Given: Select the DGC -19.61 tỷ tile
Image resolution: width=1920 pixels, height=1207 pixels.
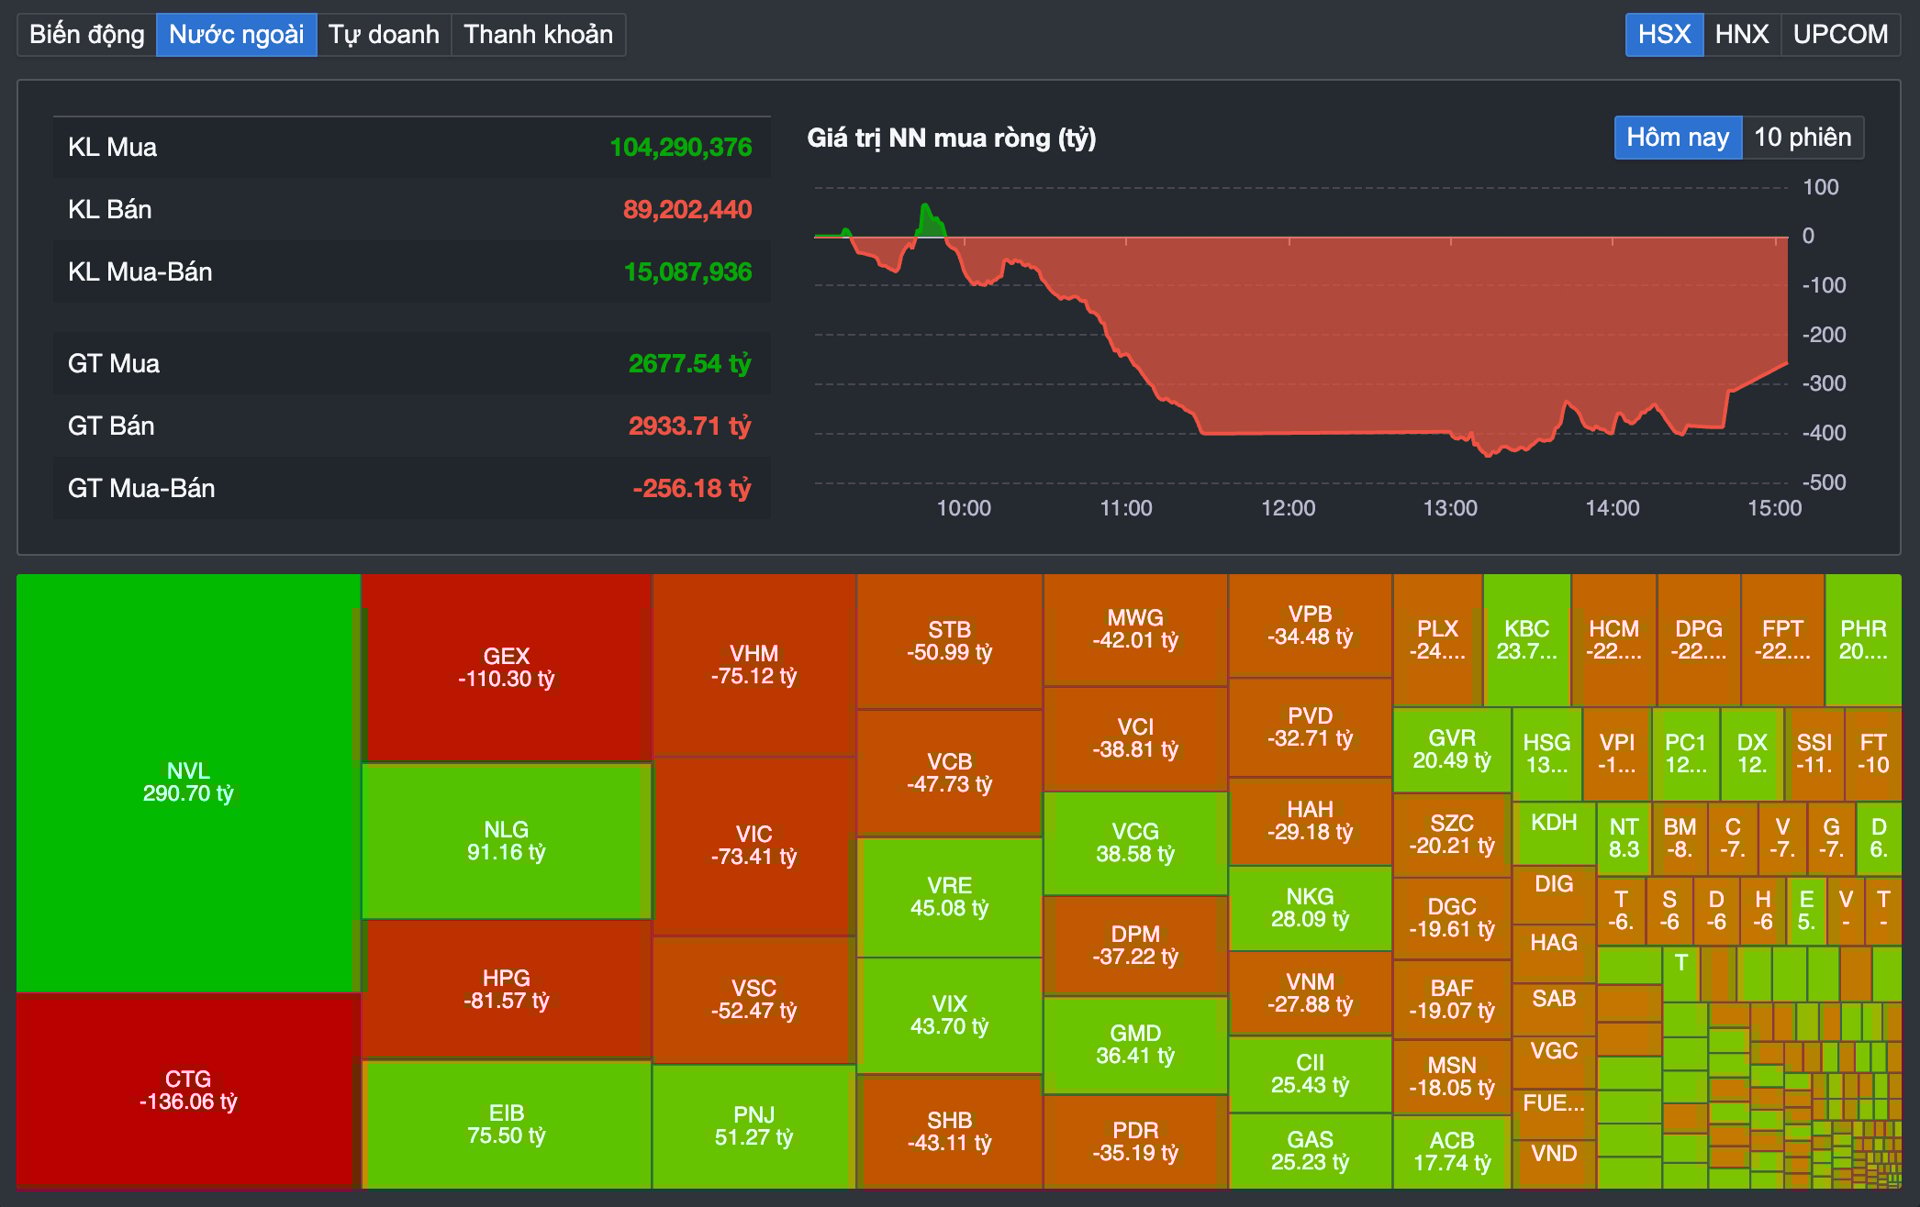Looking at the screenshot, I should tap(1452, 918).
